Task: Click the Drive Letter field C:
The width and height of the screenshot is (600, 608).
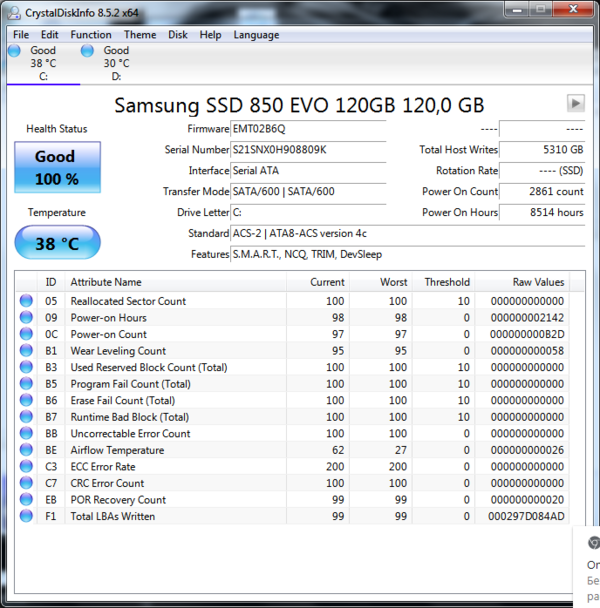Action: click(308, 212)
